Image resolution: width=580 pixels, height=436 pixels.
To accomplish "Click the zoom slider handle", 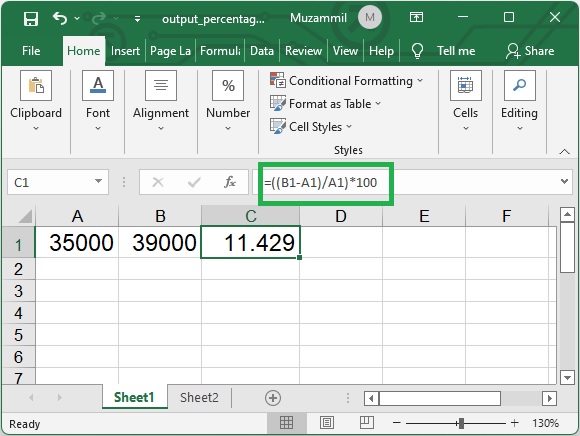I will [x=461, y=423].
